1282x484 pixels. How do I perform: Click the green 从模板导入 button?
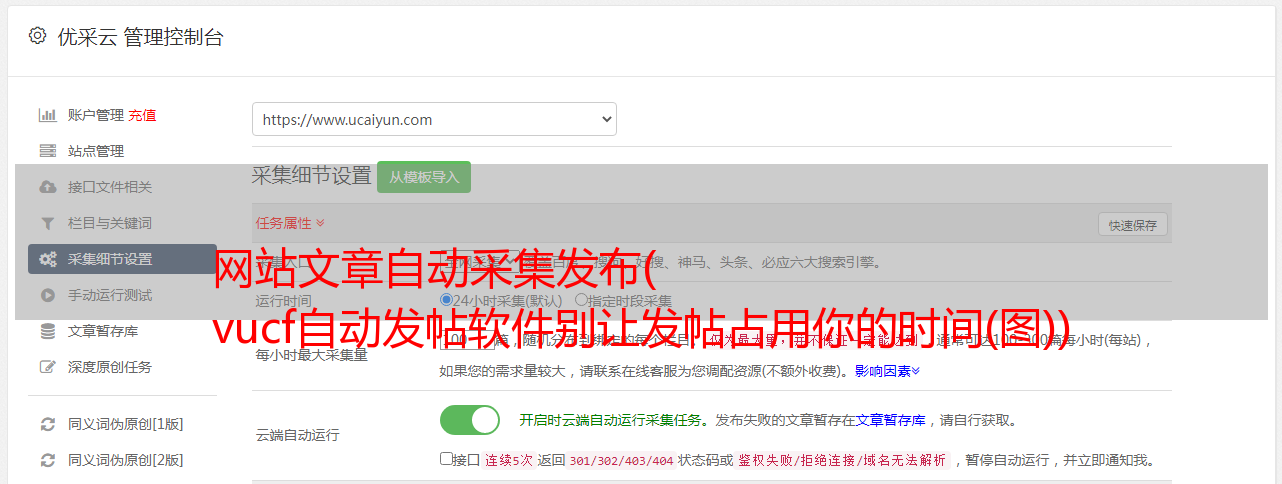[424, 177]
